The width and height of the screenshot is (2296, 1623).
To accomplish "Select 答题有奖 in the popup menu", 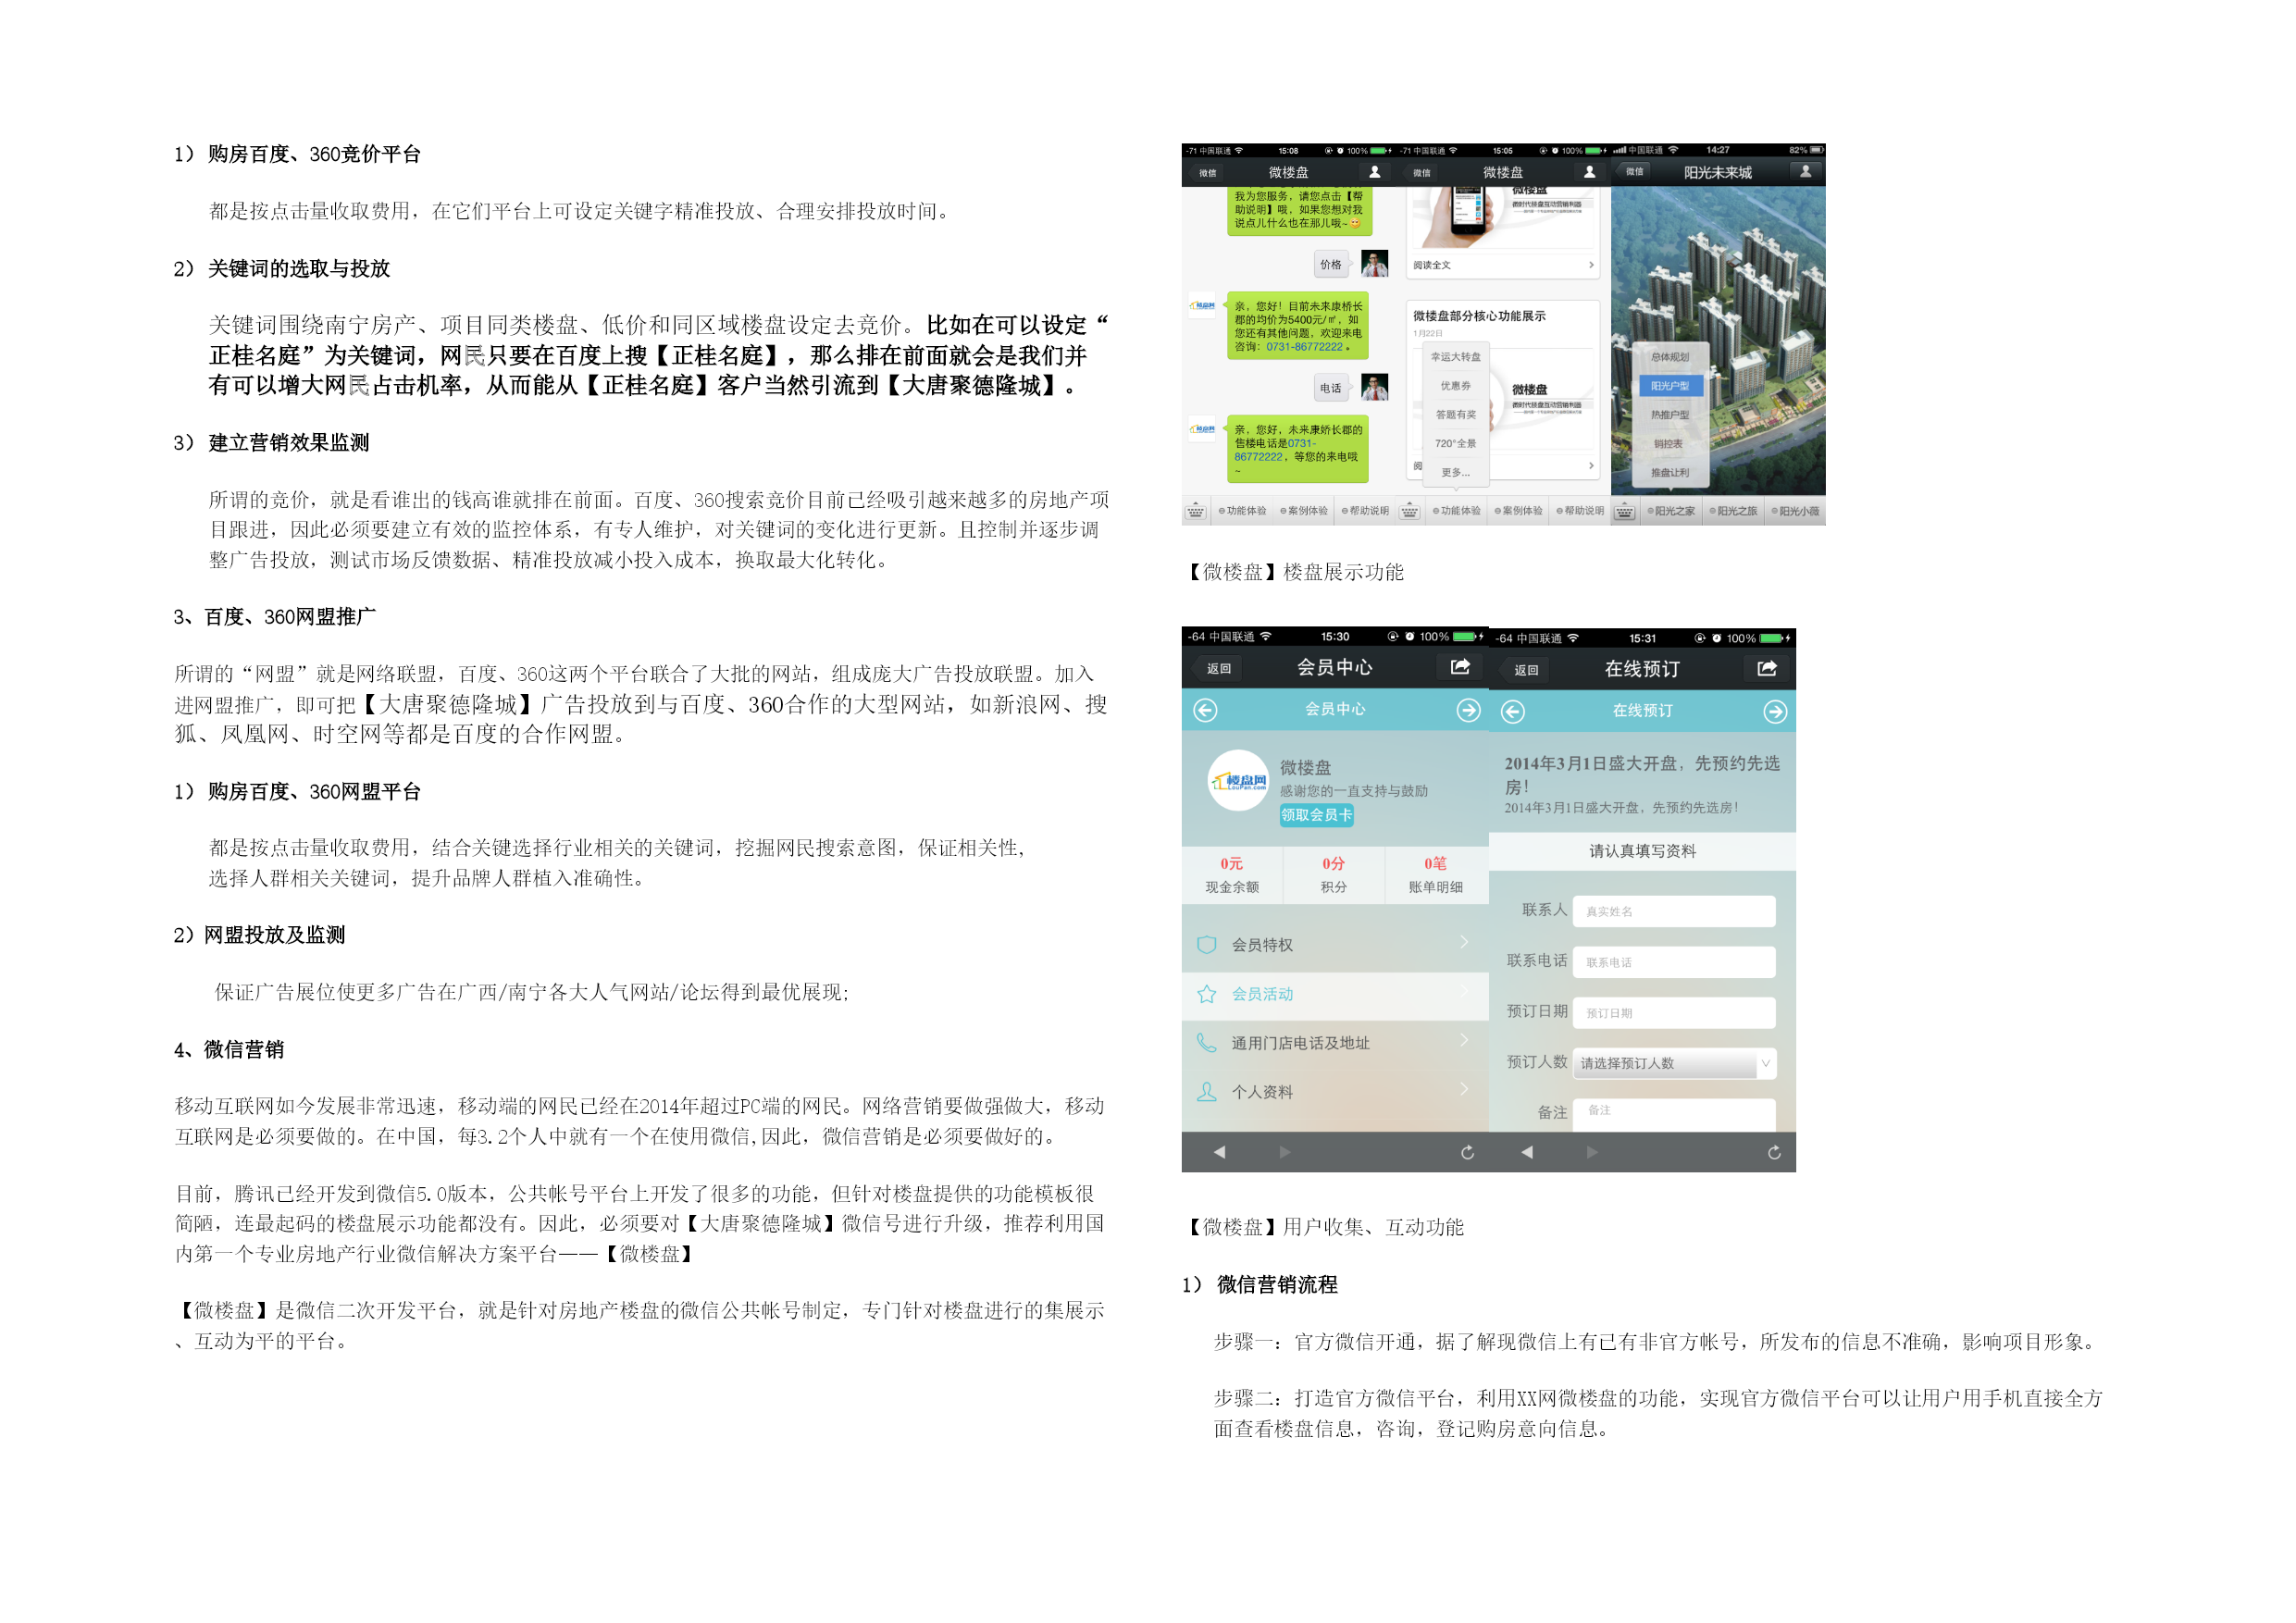I will pos(1455,415).
